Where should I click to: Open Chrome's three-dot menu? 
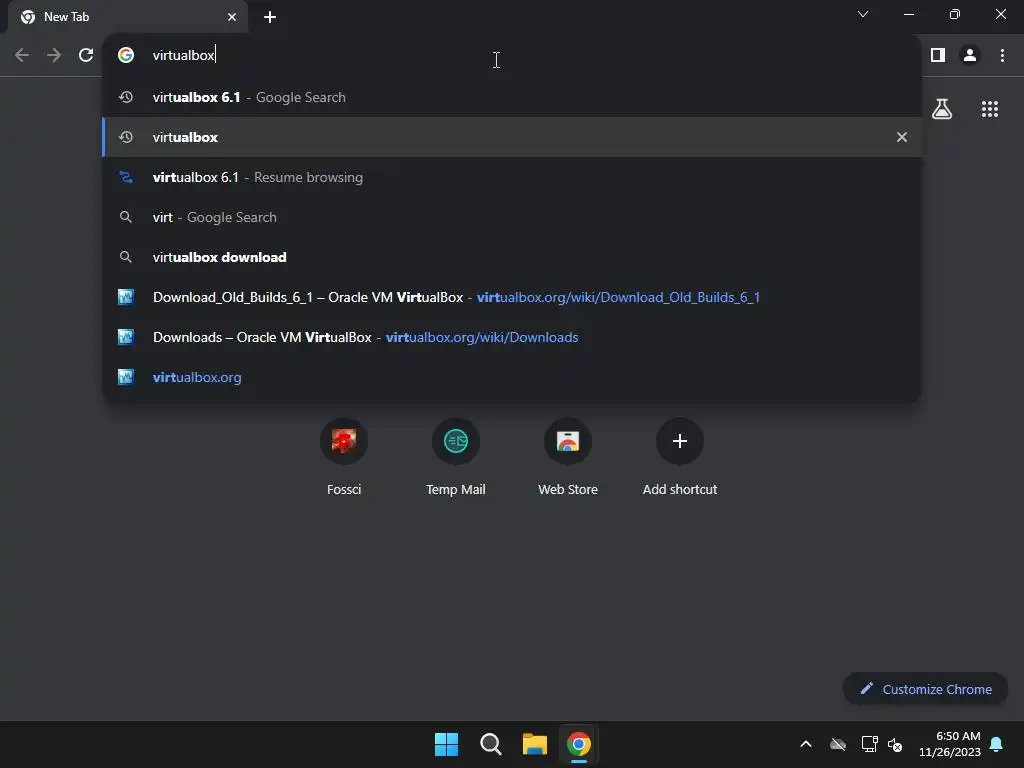click(x=1002, y=56)
